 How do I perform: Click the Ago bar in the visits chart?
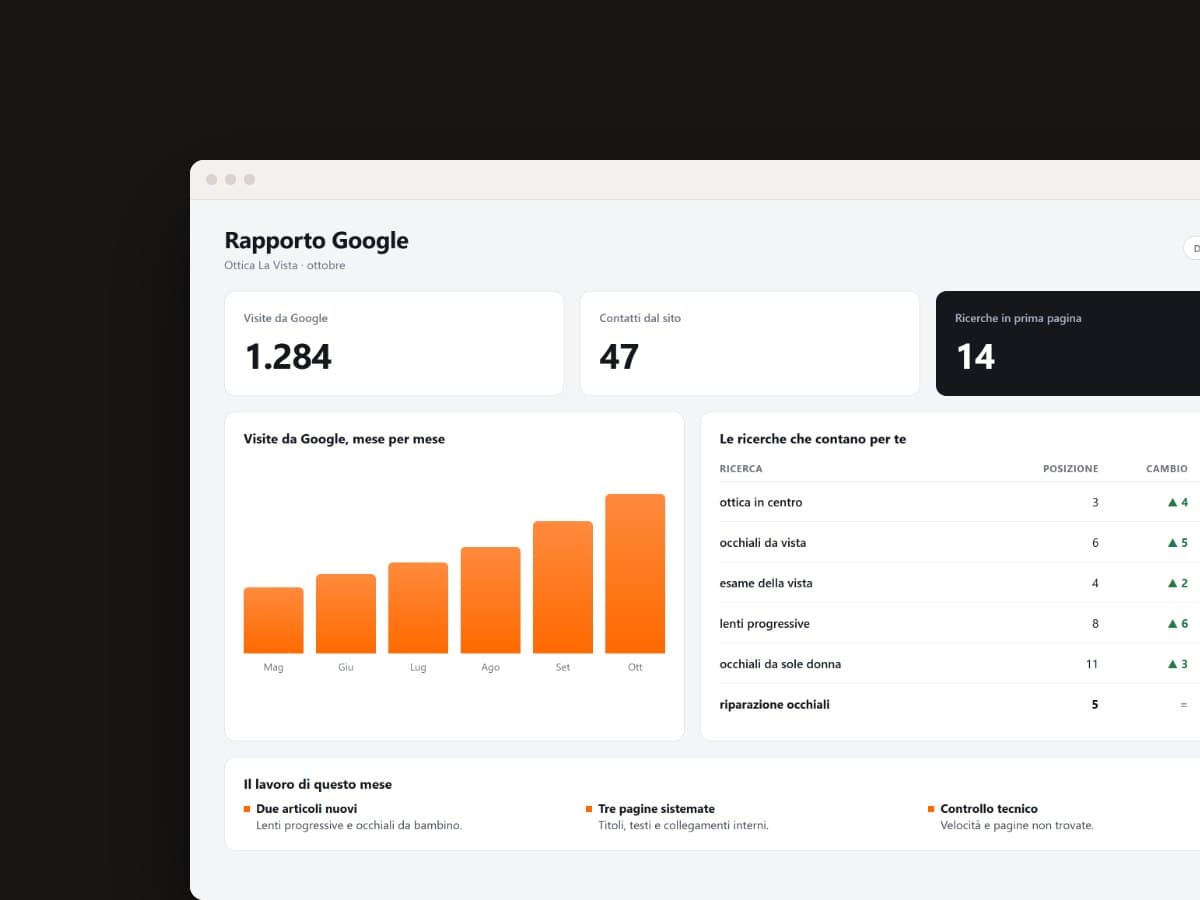point(490,600)
